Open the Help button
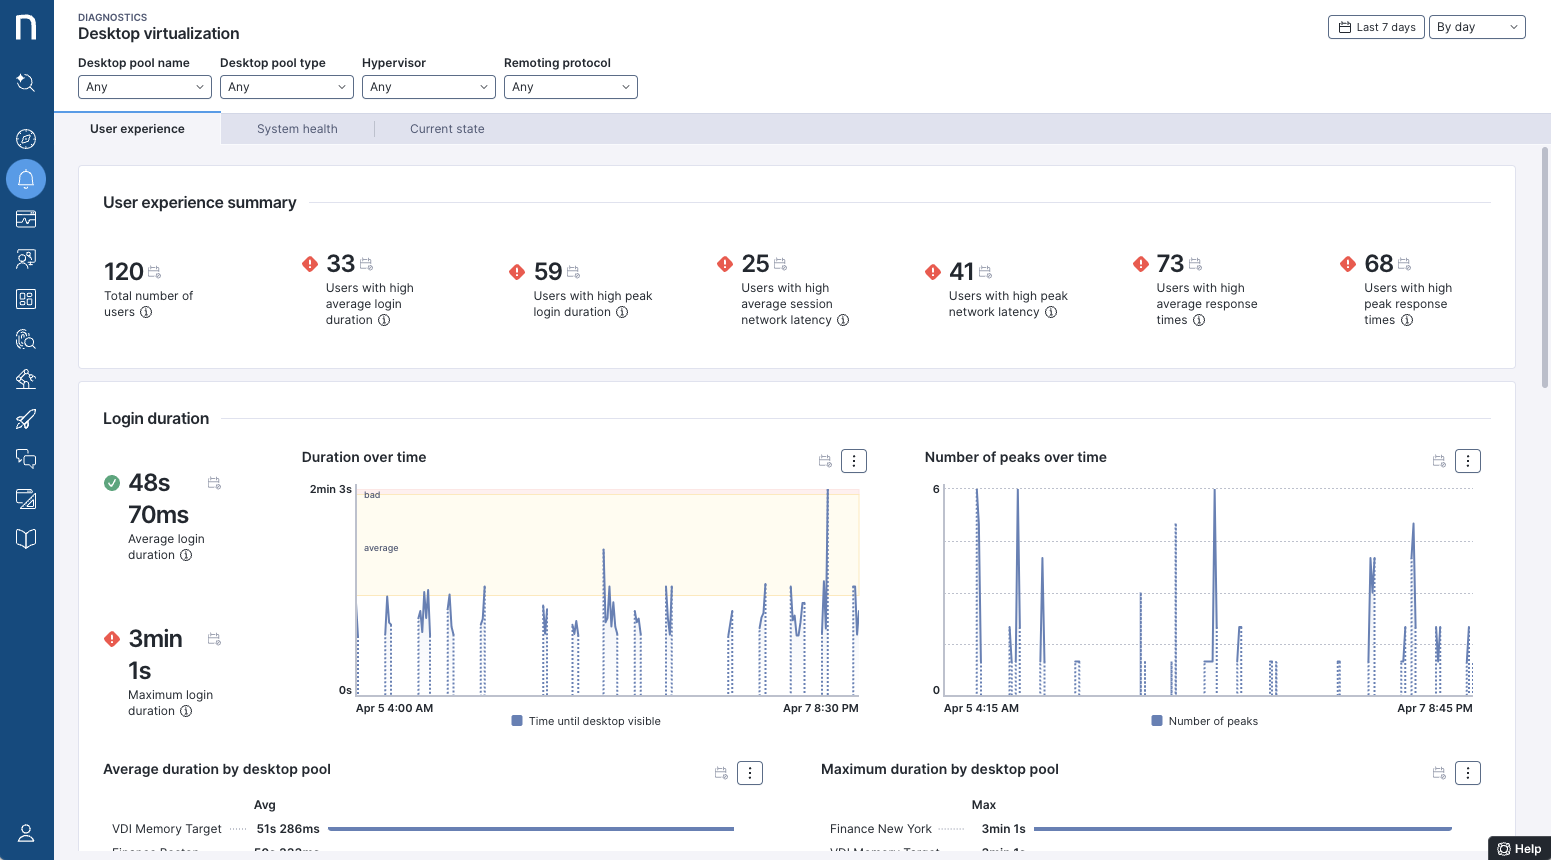1551x860 pixels. [x=1519, y=849]
